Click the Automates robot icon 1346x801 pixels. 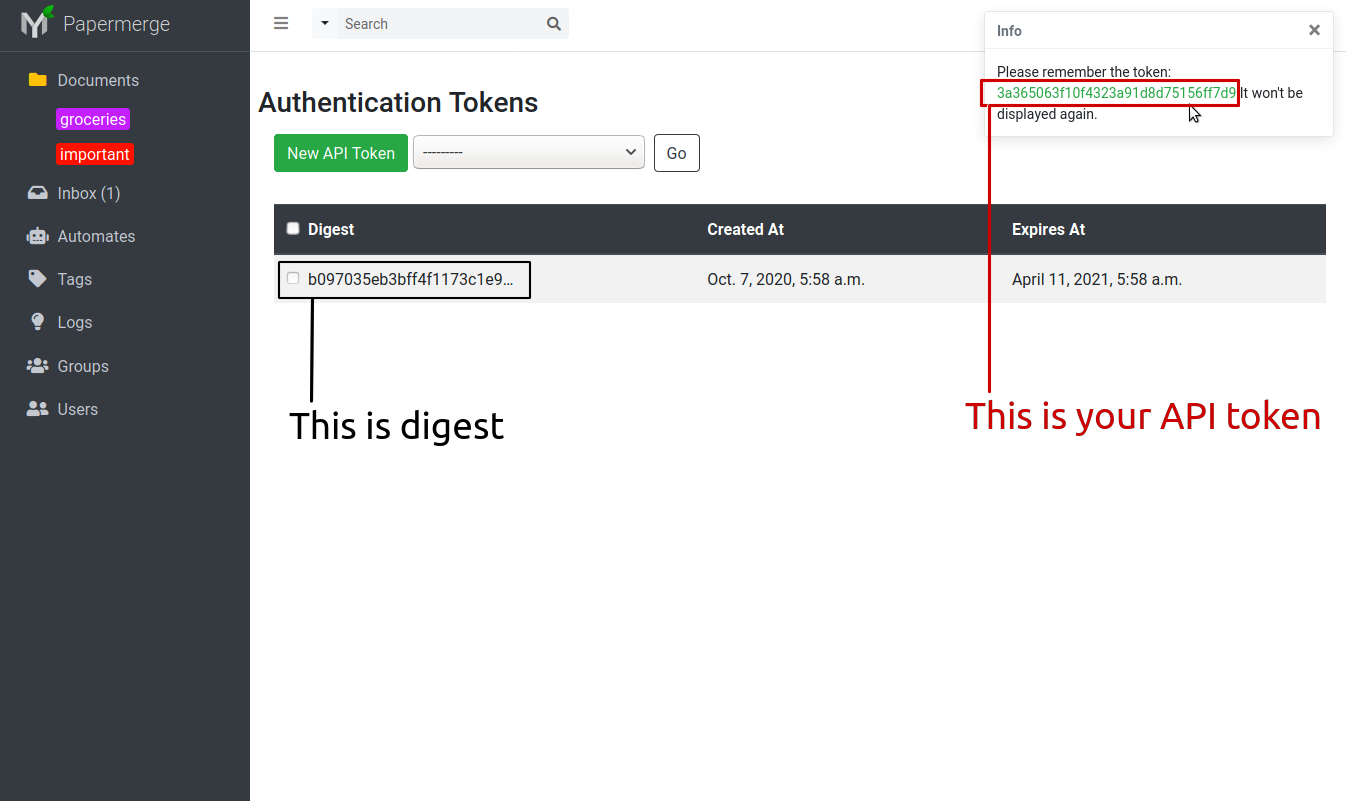point(38,236)
